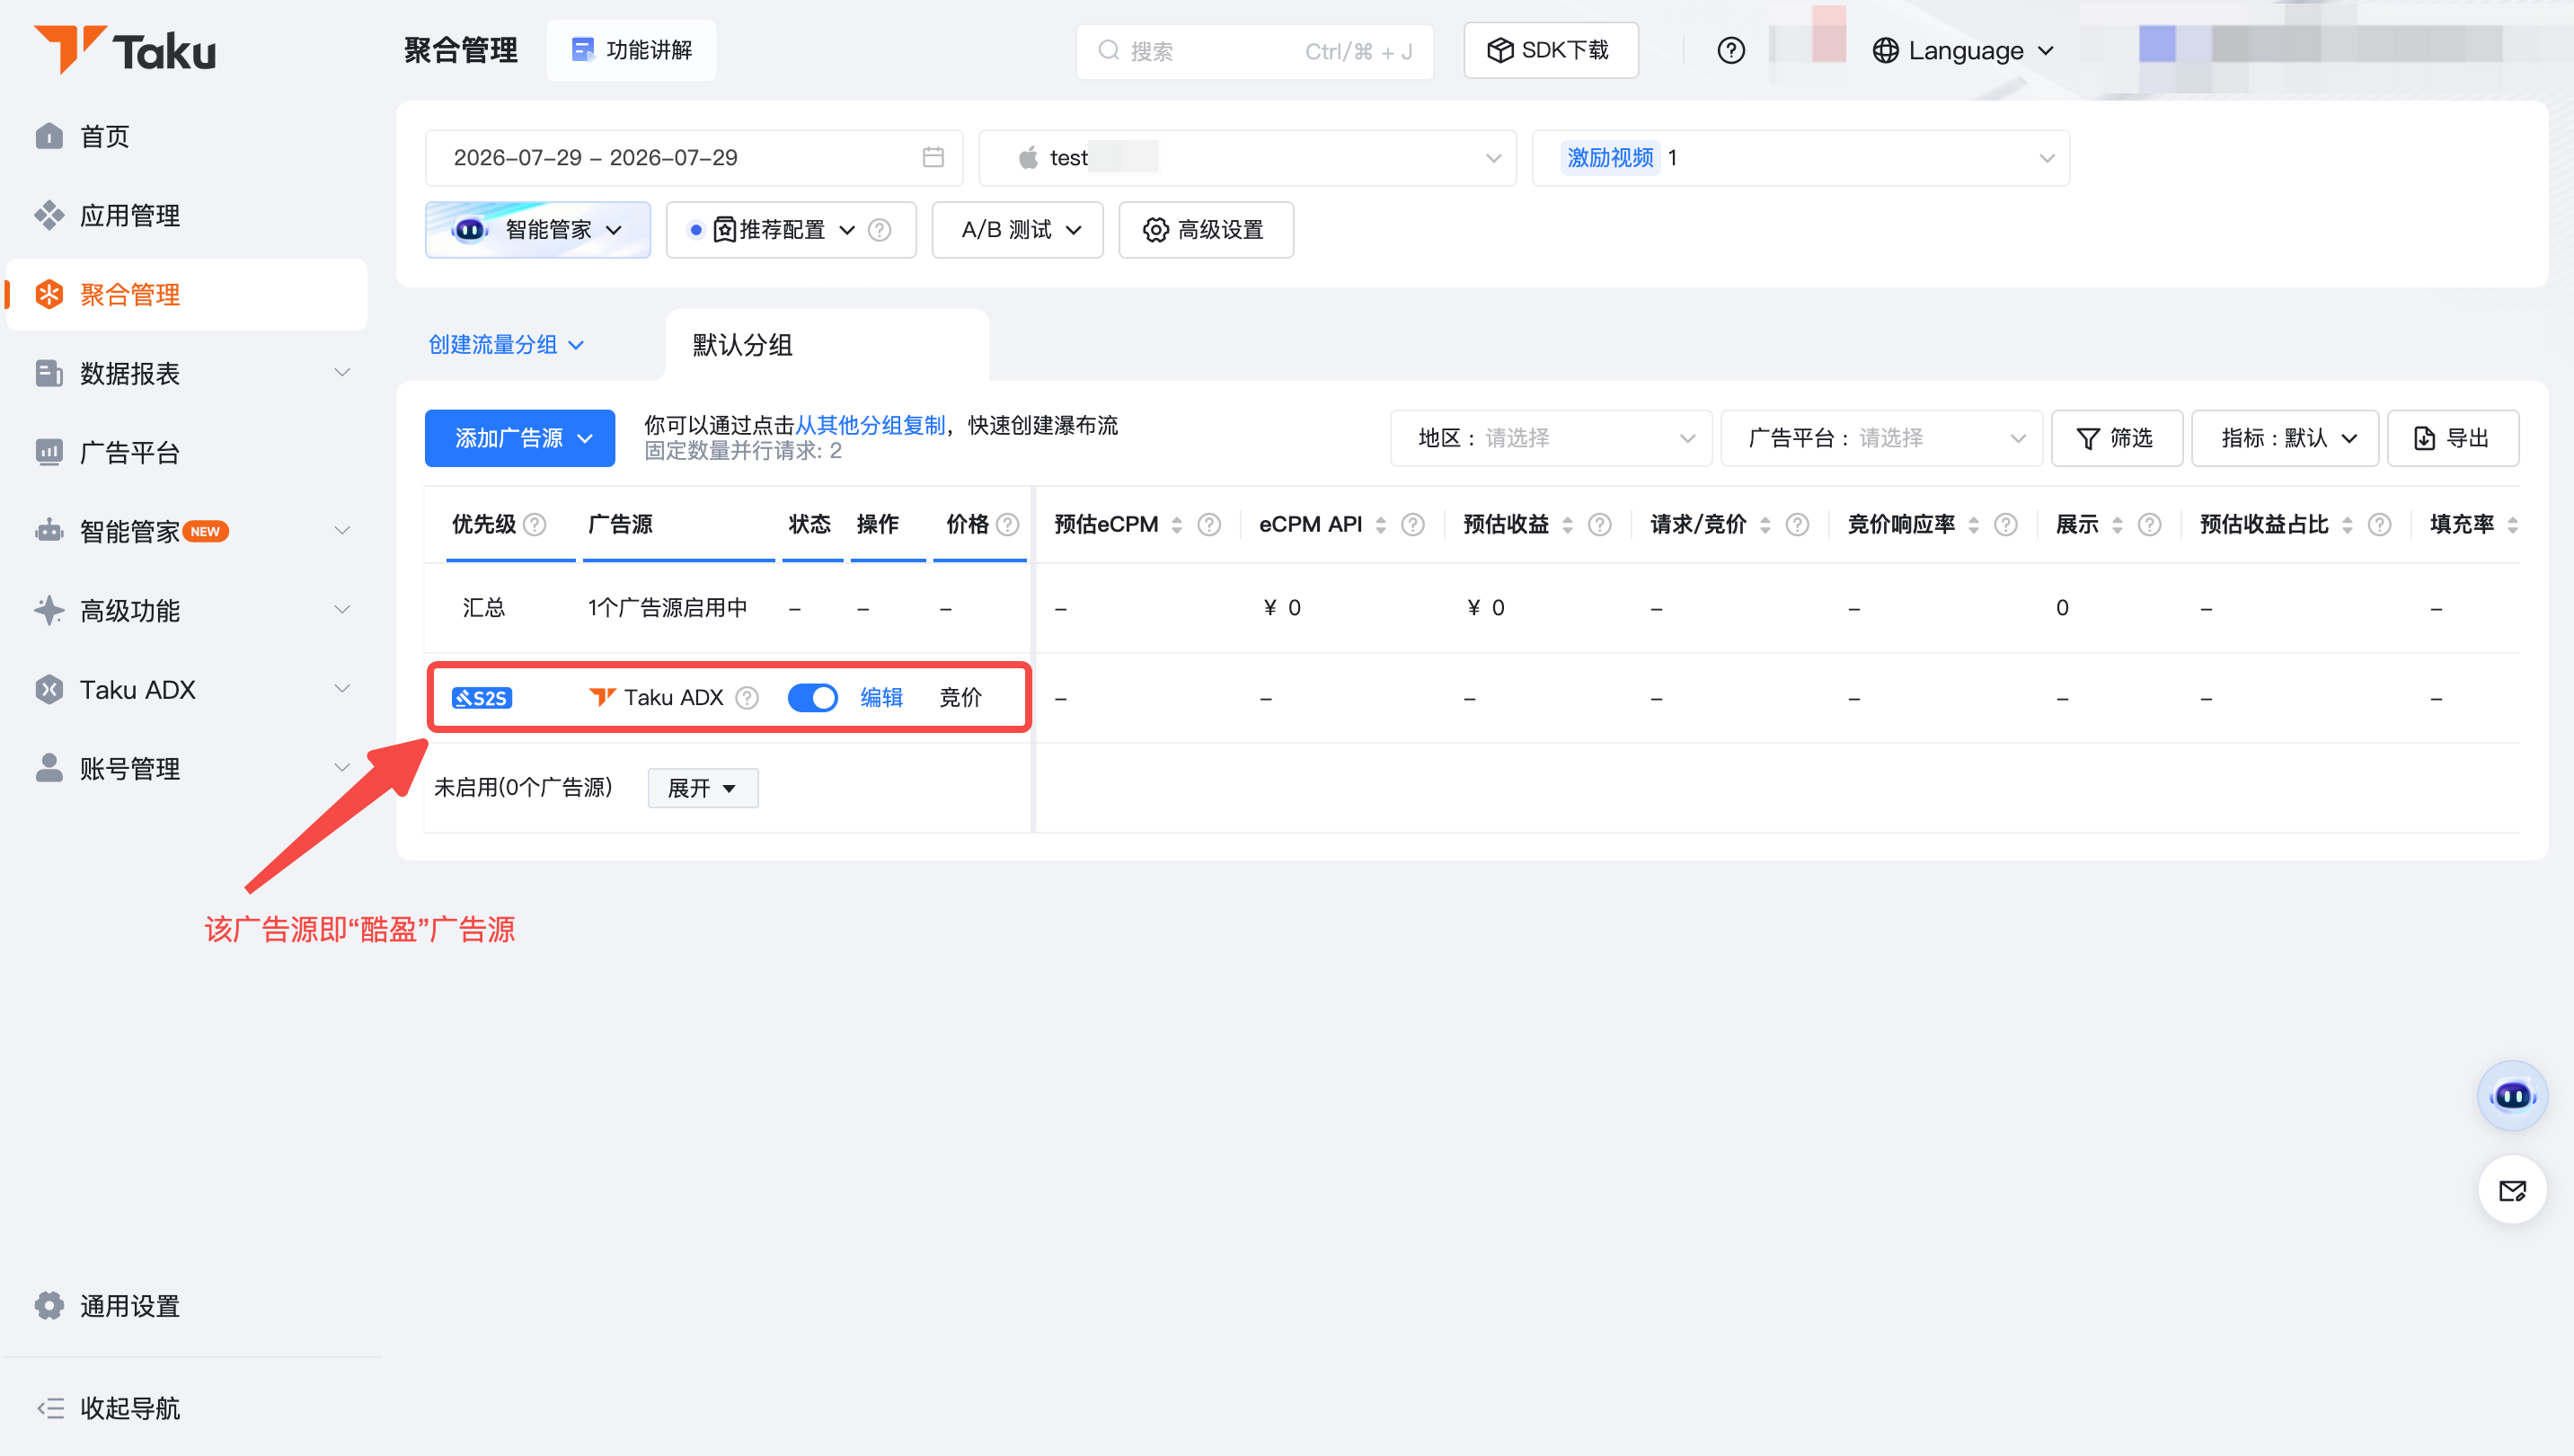
Task: Click 从其他分组复制 link
Action: pos(870,425)
